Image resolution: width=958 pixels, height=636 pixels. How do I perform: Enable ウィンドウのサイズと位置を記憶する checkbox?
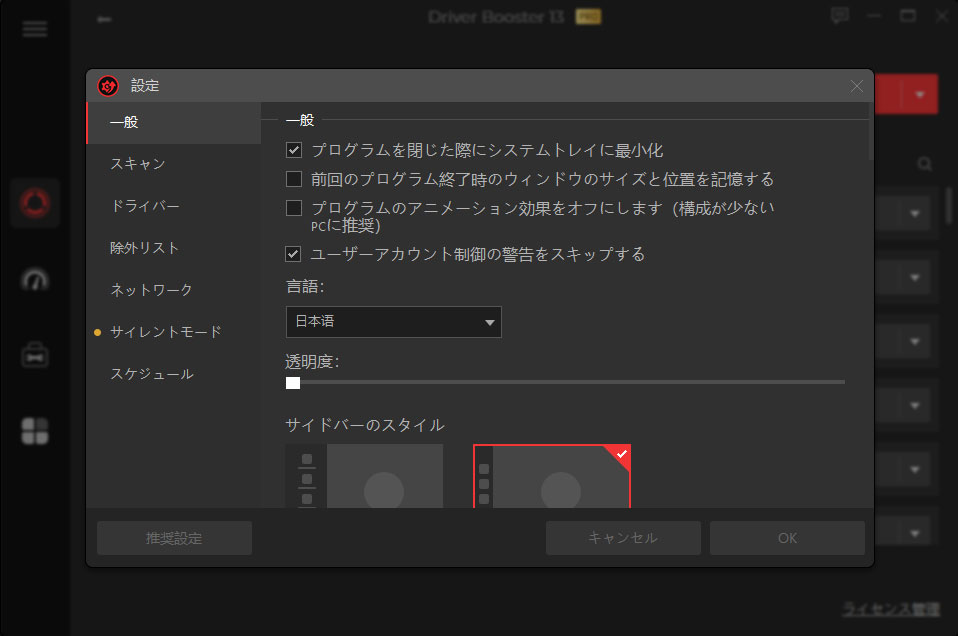click(294, 179)
